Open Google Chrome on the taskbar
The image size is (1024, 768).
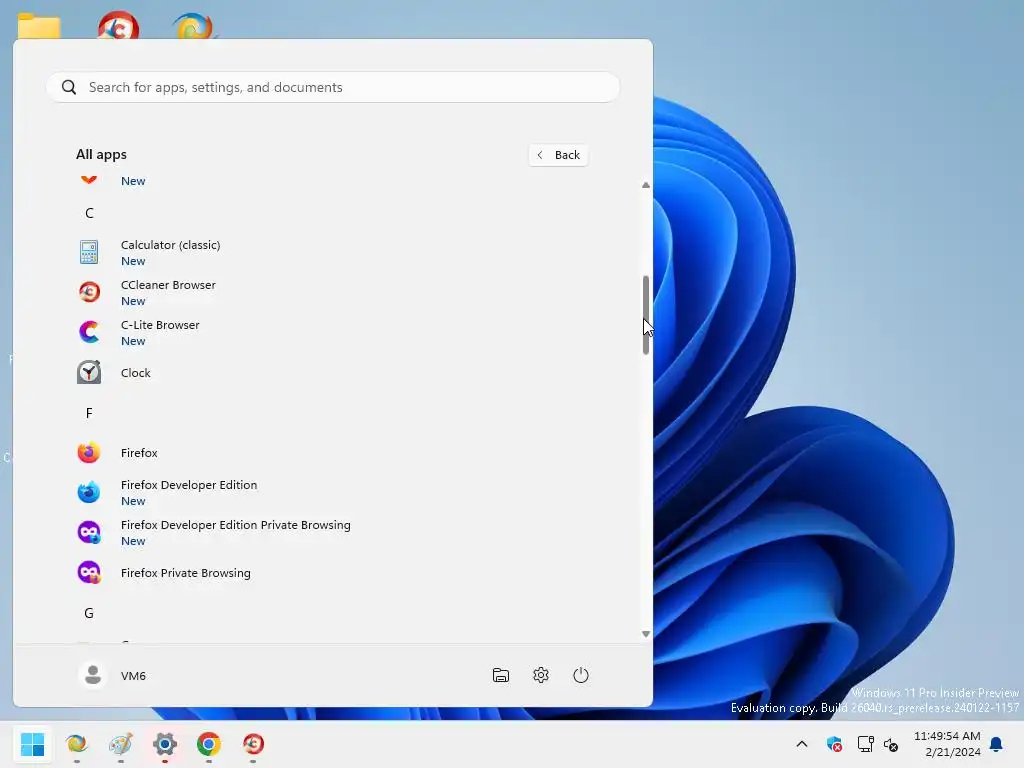pyautogui.click(x=208, y=744)
